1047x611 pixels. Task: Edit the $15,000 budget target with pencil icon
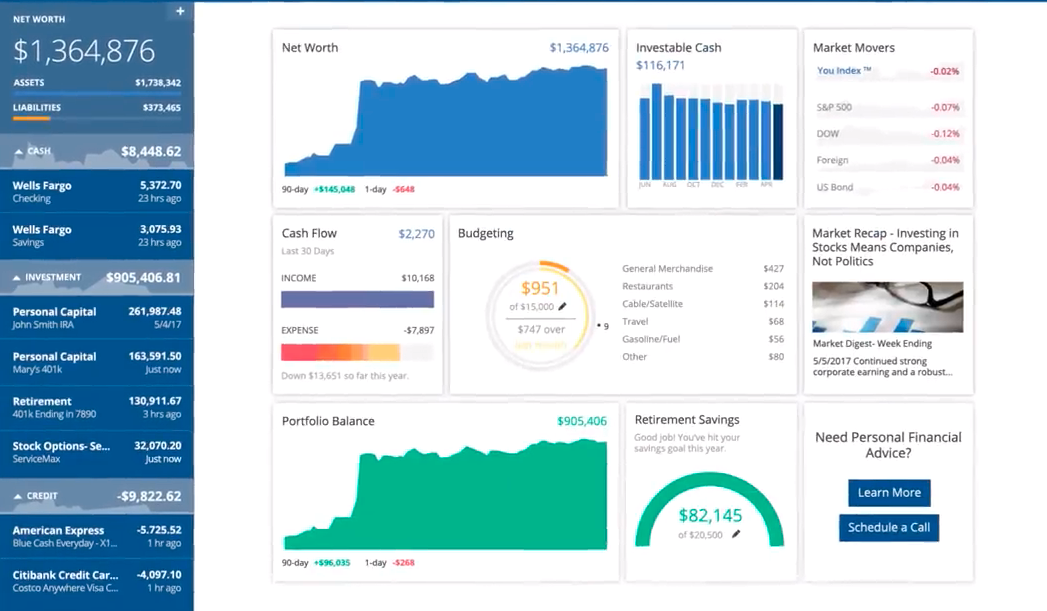pyautogui.click(x=562, y=307)
